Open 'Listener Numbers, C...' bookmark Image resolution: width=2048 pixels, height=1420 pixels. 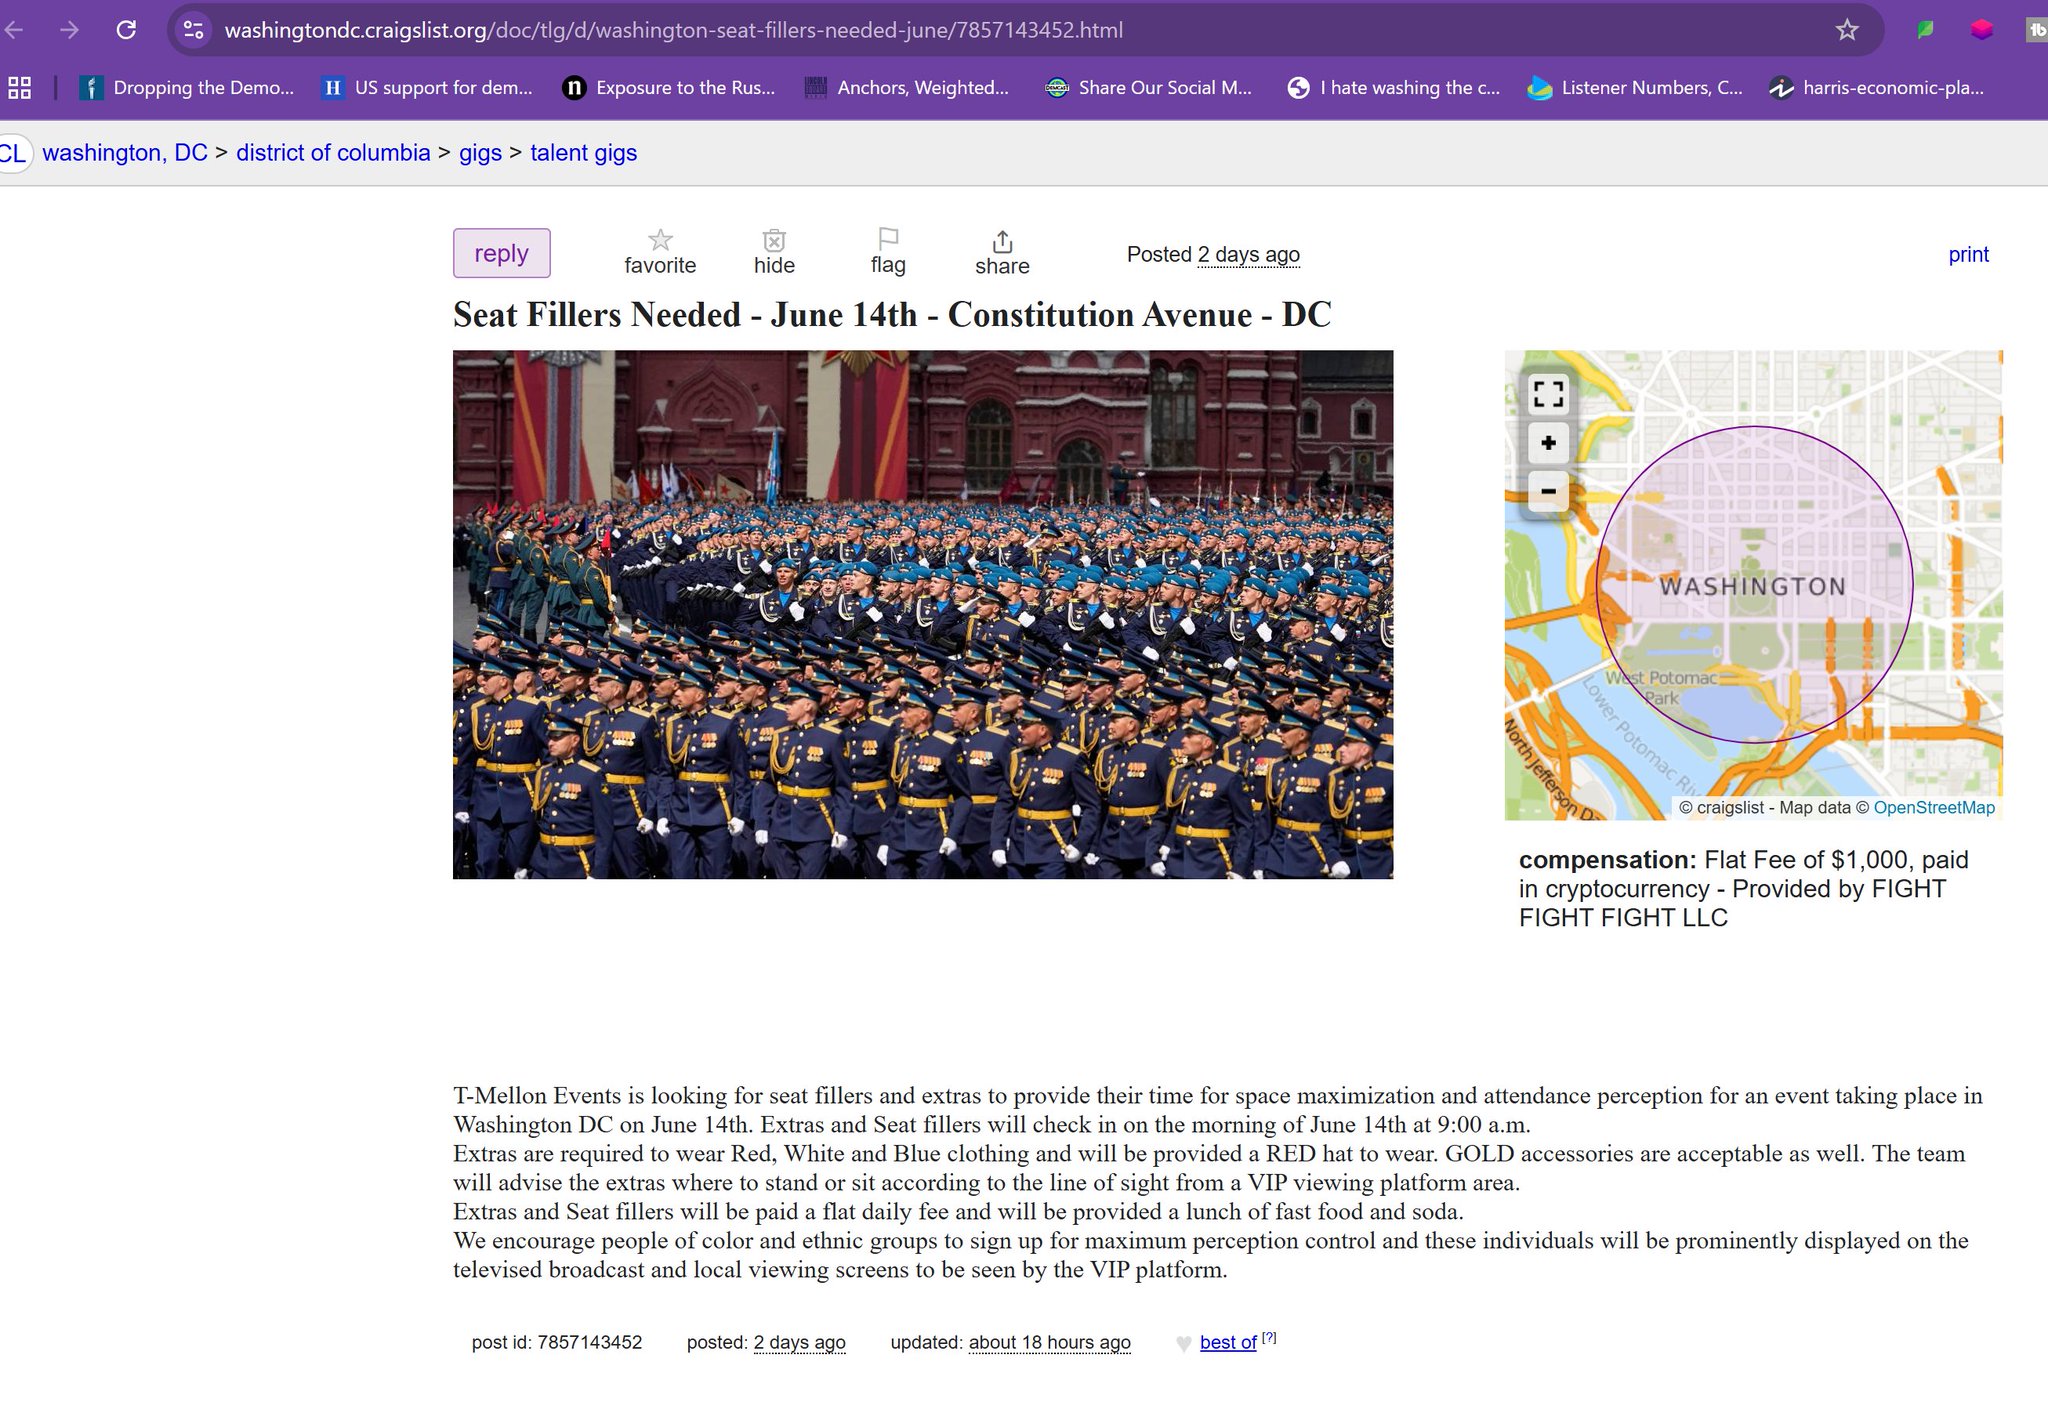(x=1635, y=88)
